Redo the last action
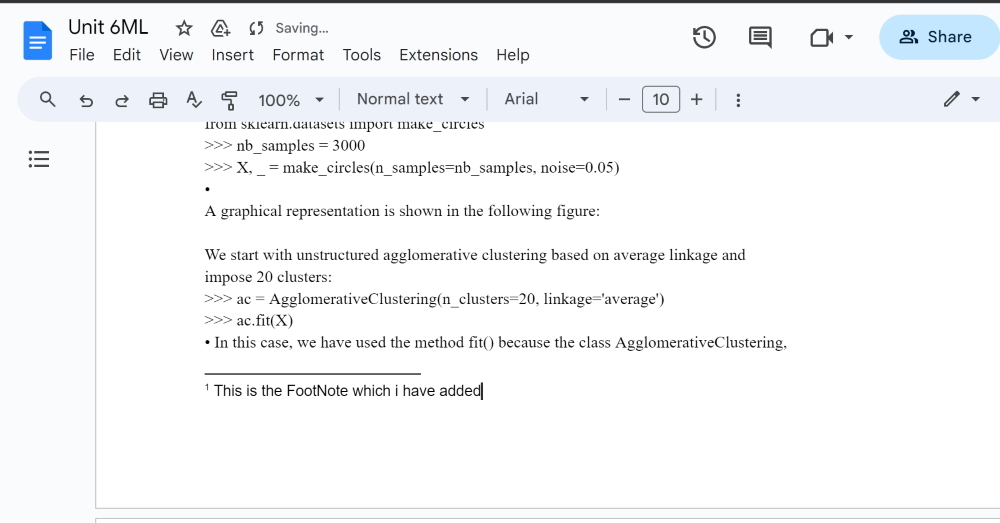 122,100
